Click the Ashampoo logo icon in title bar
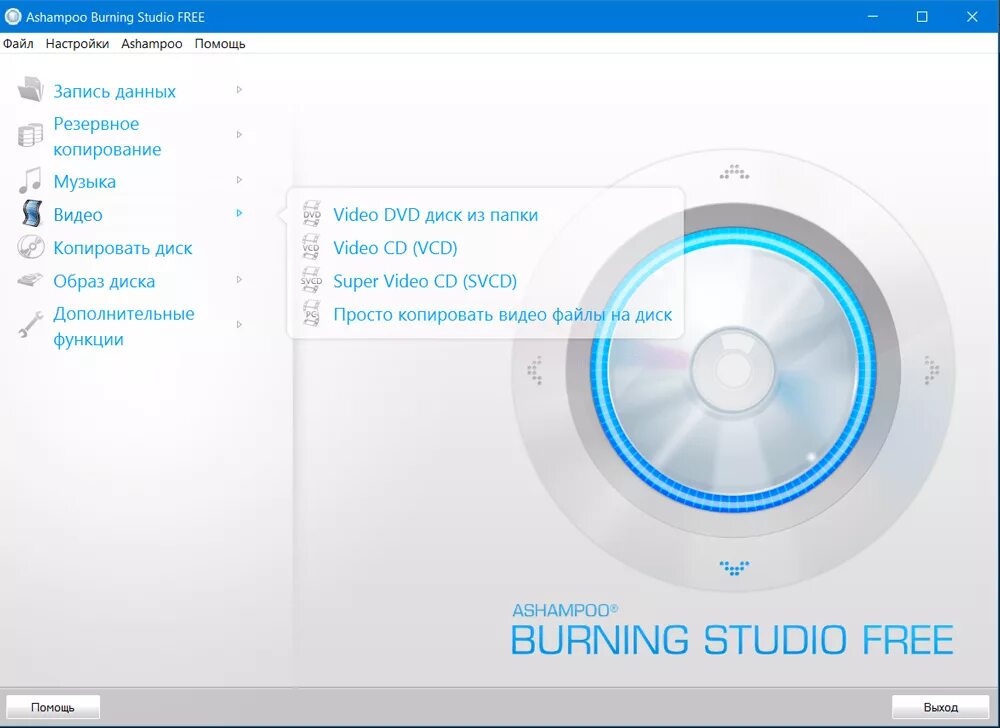Image resolution: width=1000 pixels, height=728 pixels. 12,17
